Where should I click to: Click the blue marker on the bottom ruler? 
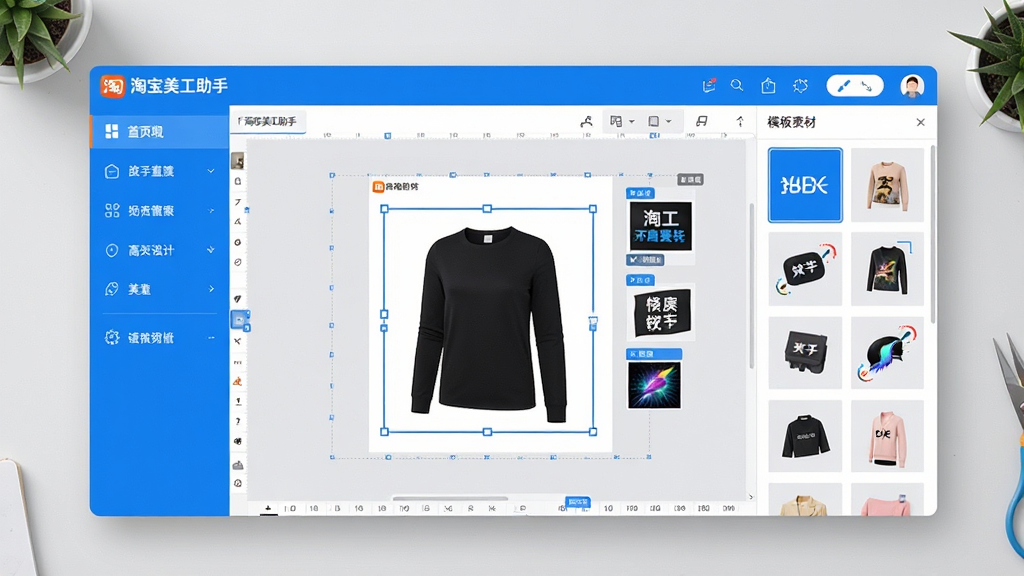point(577,502)
